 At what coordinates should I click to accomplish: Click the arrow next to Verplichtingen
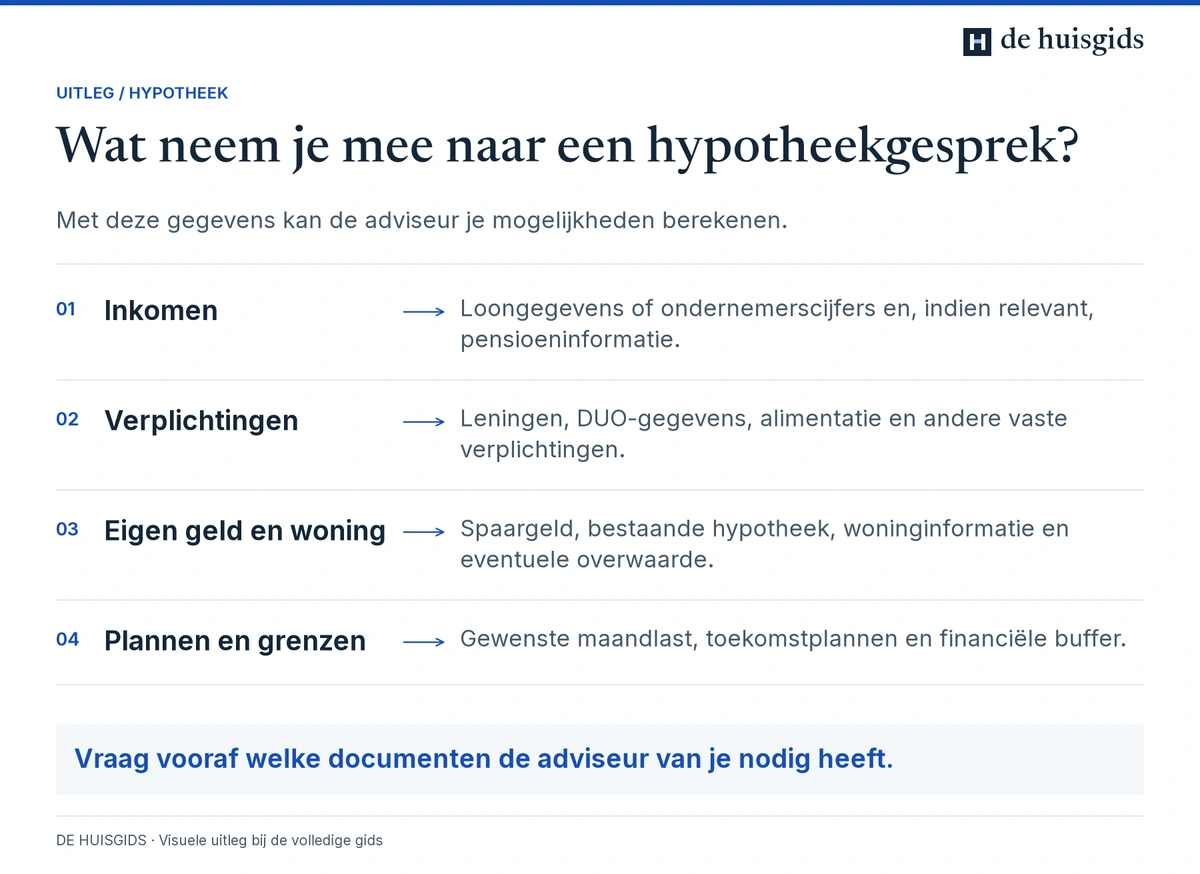(424, 422)
